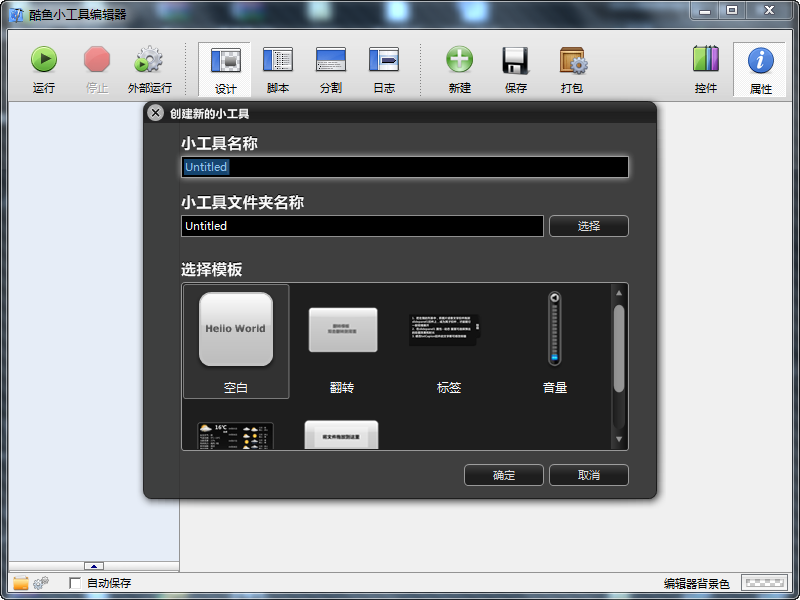Click the New (新建) plus icon
The width and height of the screenshot is (800, 600).
click(459, 59)
